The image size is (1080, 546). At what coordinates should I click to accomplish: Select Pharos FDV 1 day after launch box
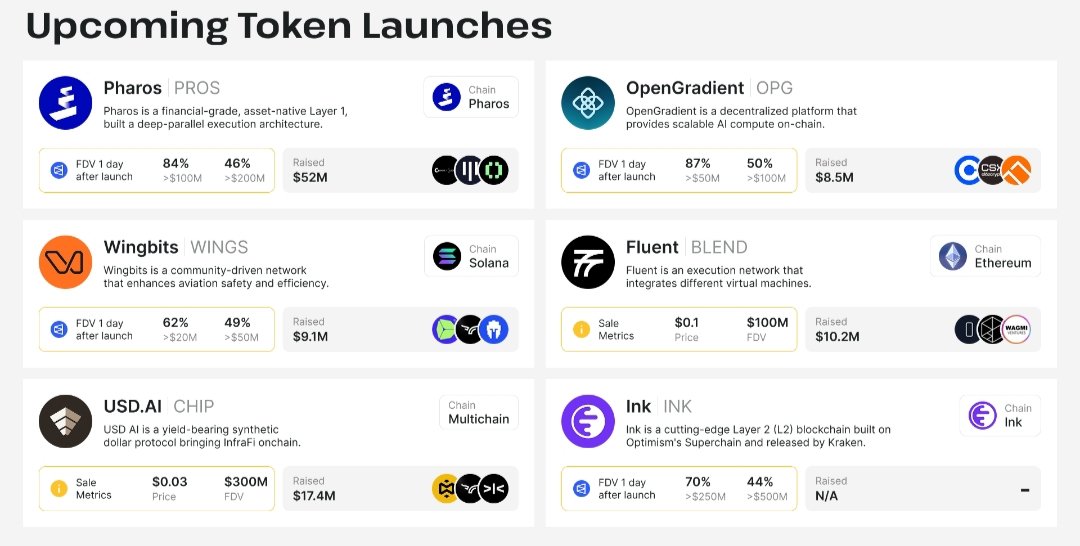click(x=157, y=171)
